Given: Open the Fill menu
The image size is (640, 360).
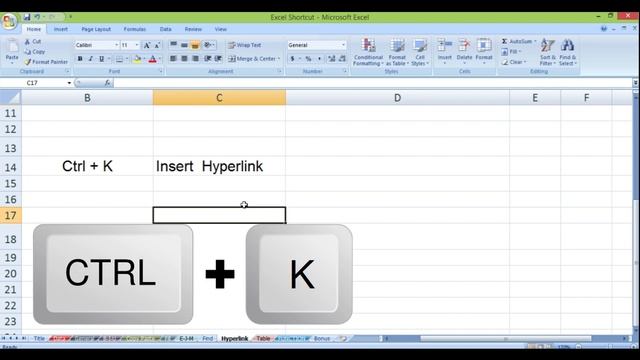Looking at the screenshot, I should coord(511,52).
